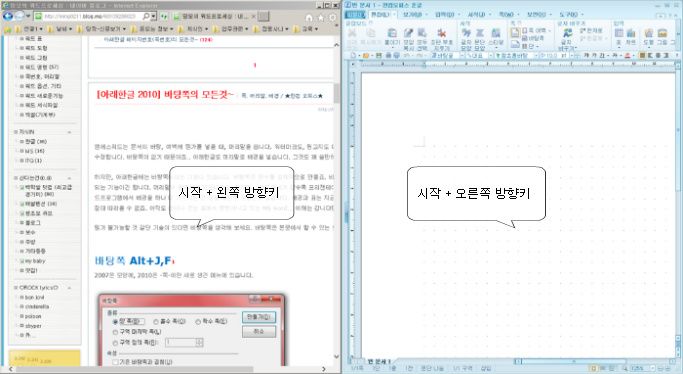Open the 파일 menu in Hangul
Screen dimensions: 683x374
pyautogui.click(x=355, y=14)
